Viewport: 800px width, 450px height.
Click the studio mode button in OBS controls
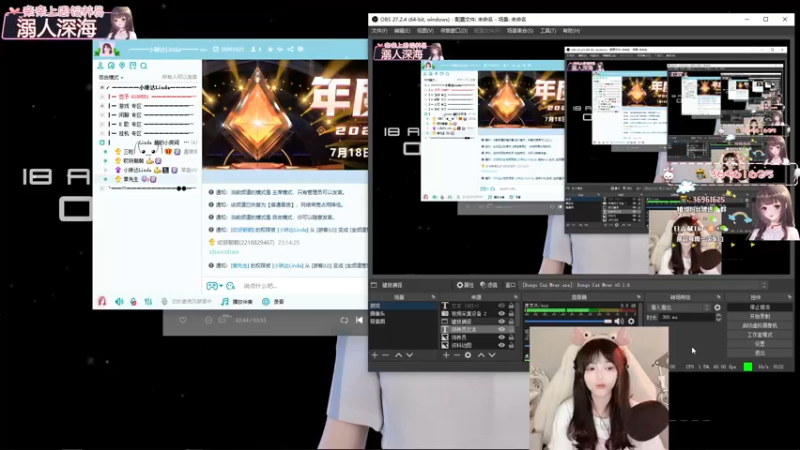[760, 335]
